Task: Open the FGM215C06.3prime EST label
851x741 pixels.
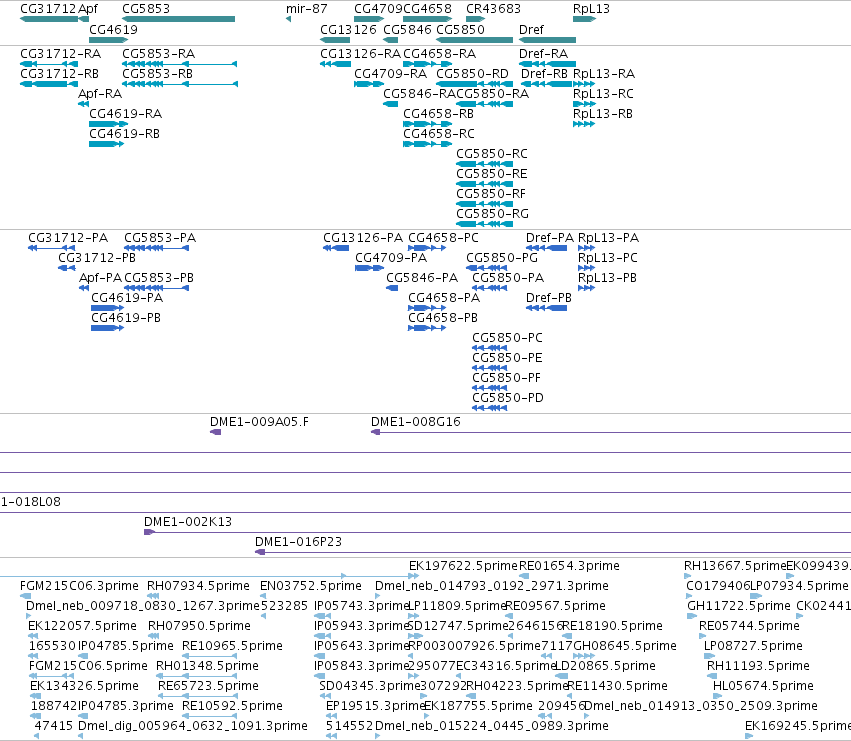Action: click(79, 586)
